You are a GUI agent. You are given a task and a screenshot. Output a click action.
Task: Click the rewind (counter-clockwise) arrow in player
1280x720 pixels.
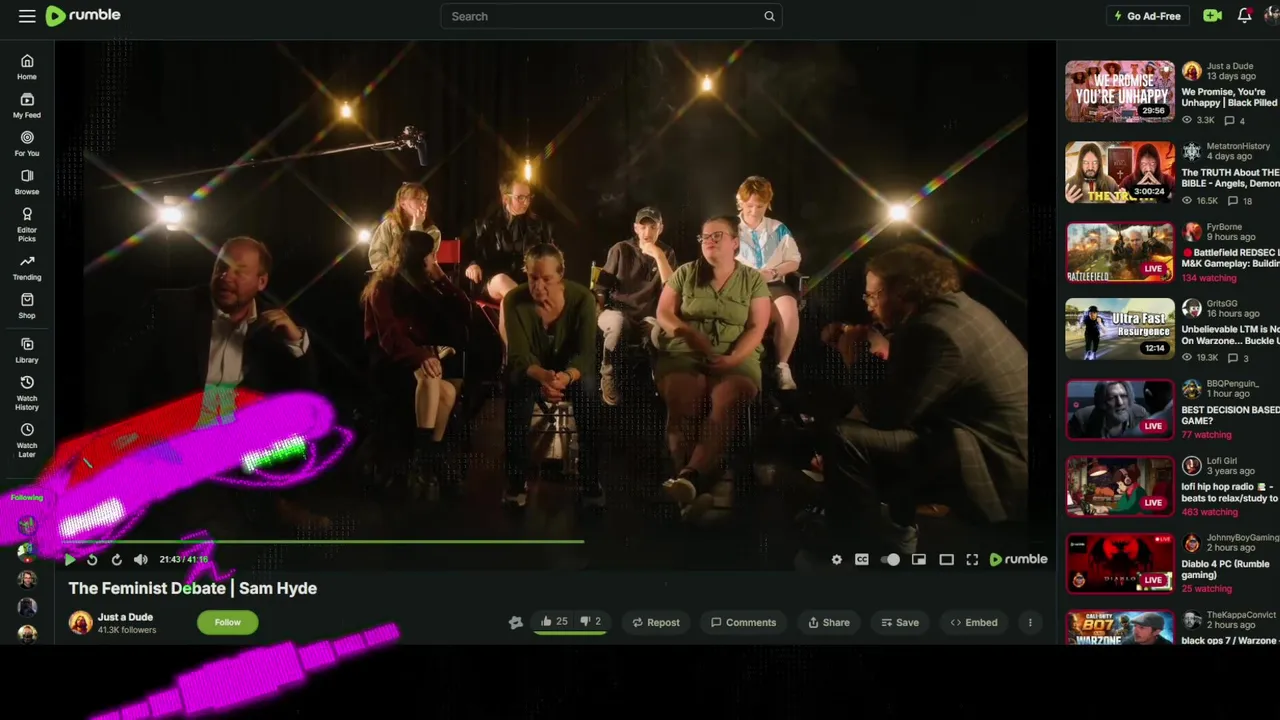pos(92,560)
